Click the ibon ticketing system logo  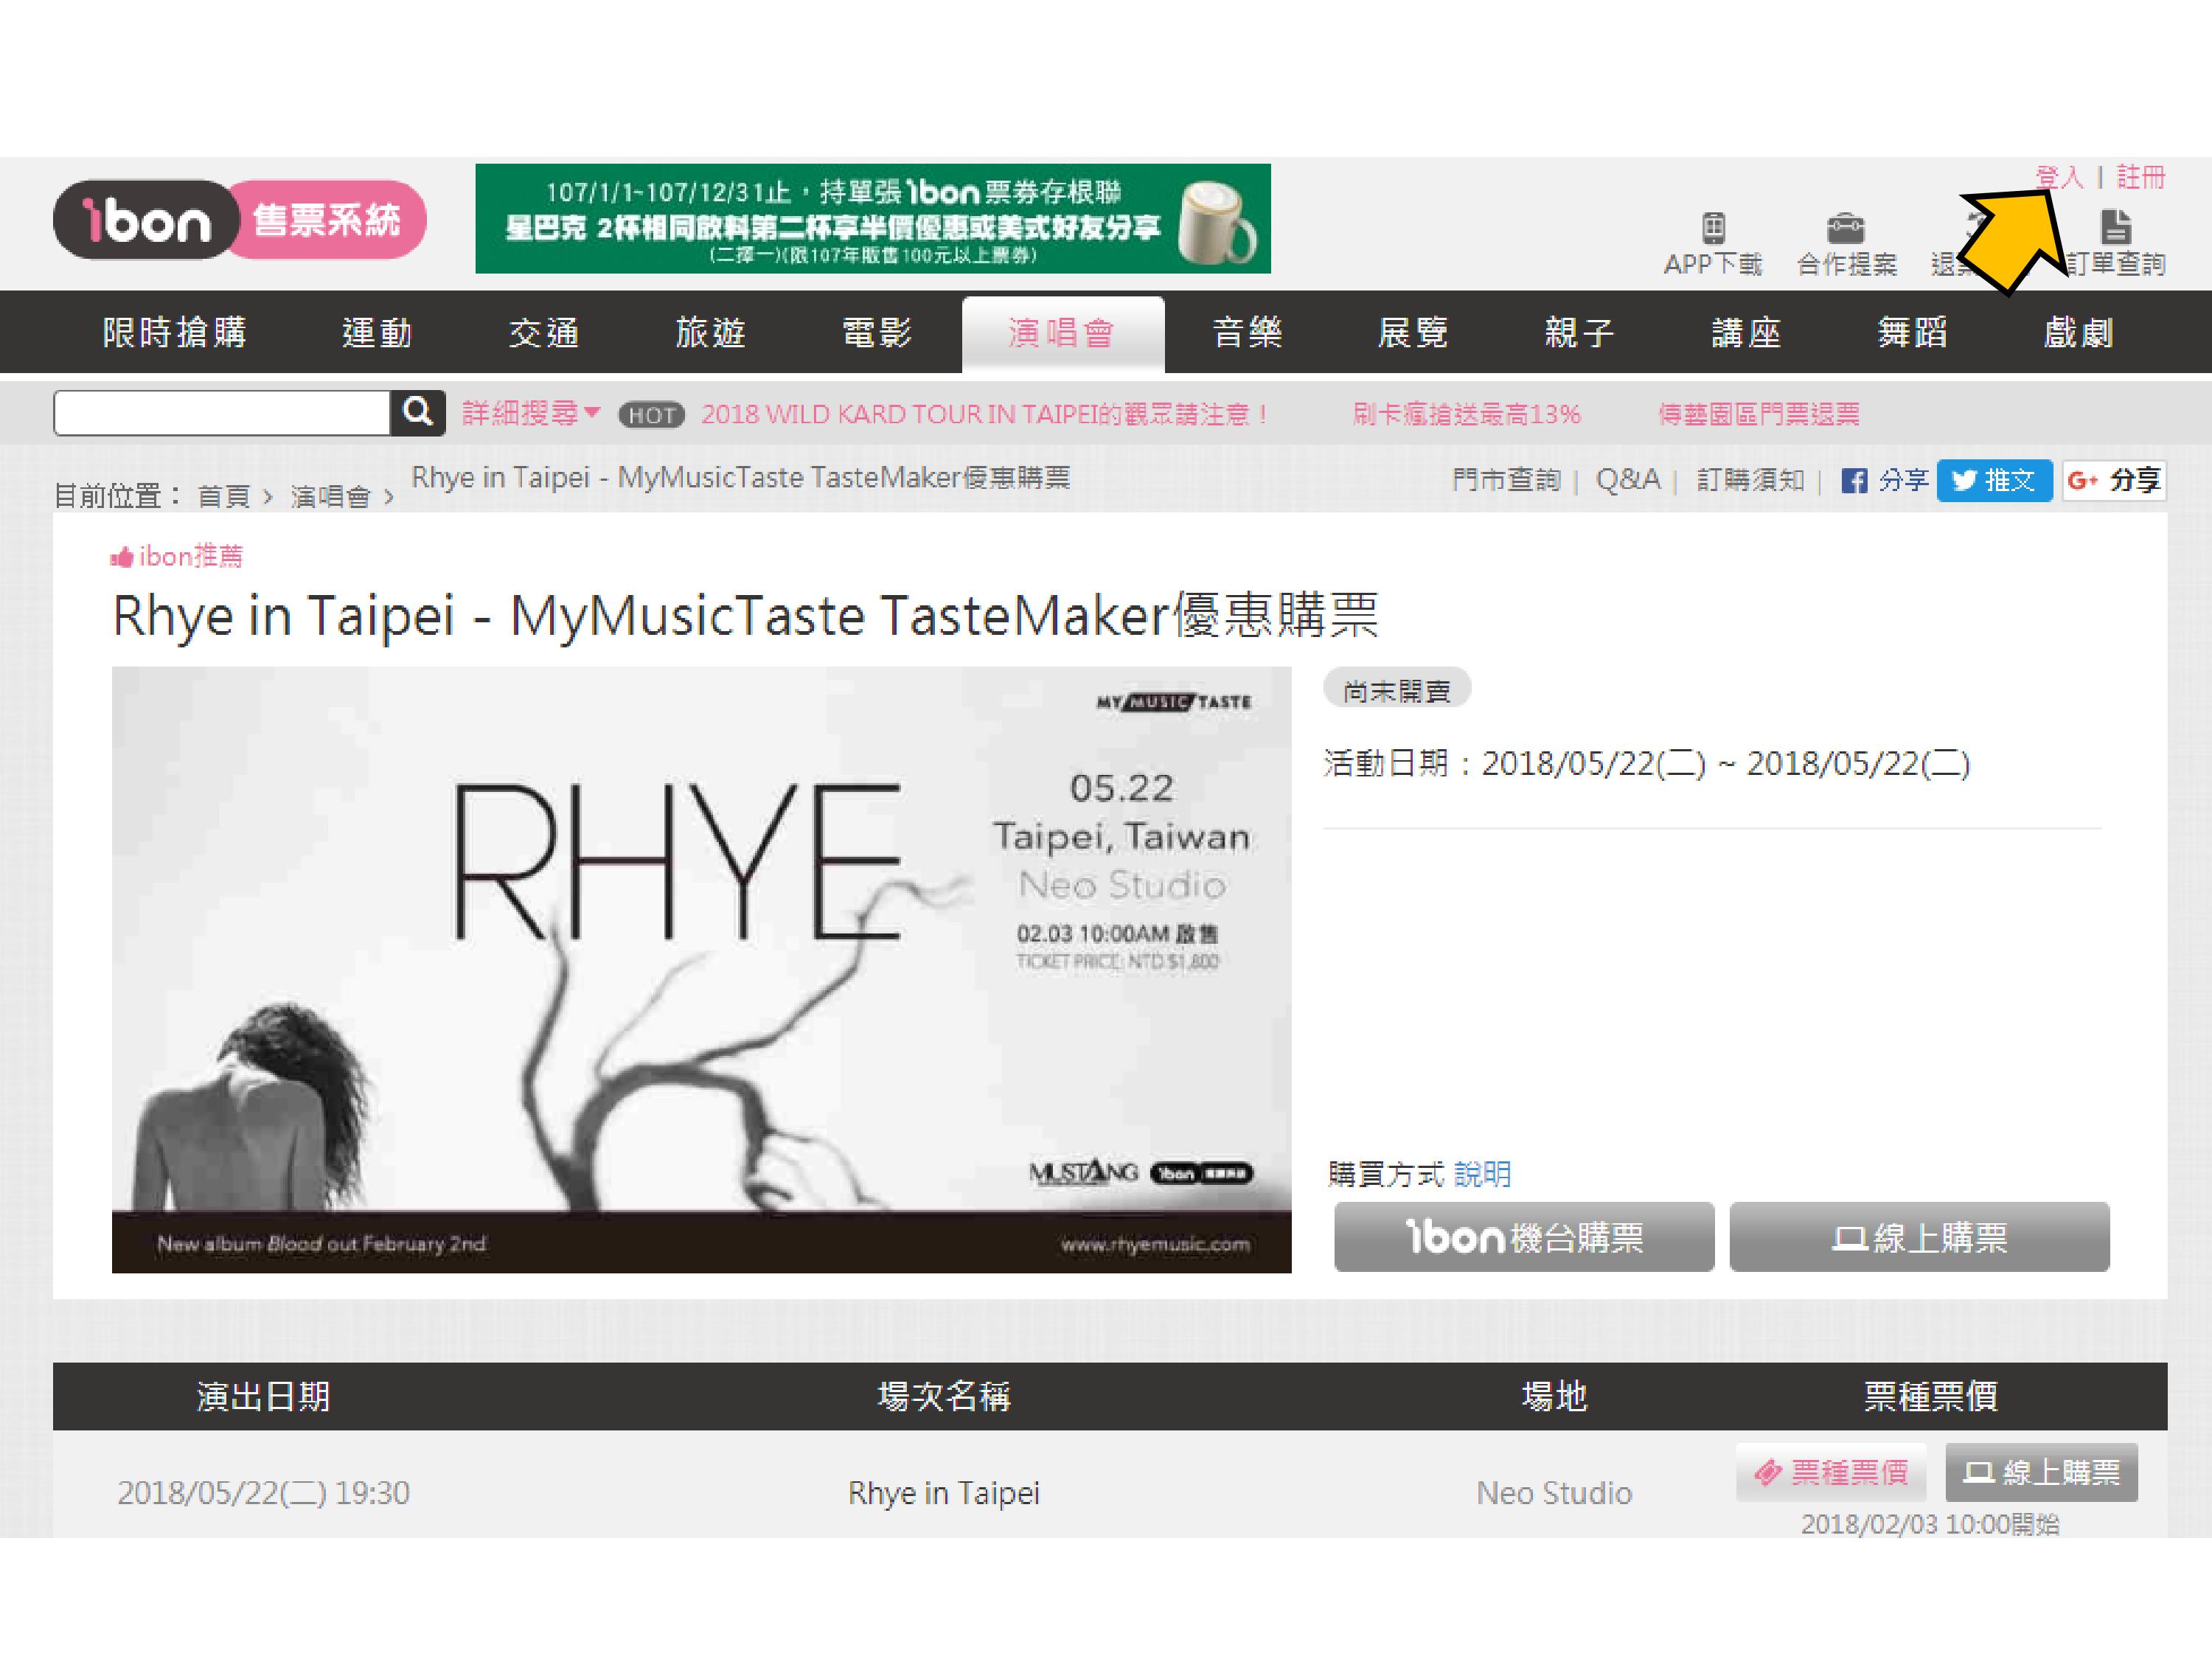(240, 219)
